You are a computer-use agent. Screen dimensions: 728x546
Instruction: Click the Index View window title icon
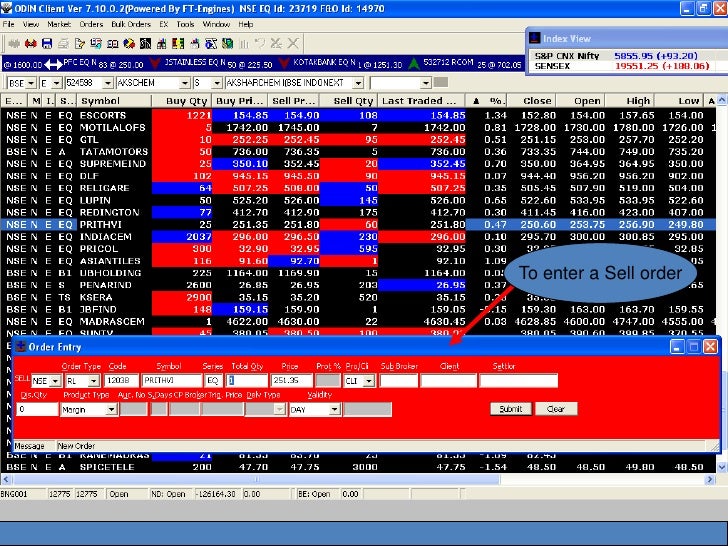click(535, 38)
